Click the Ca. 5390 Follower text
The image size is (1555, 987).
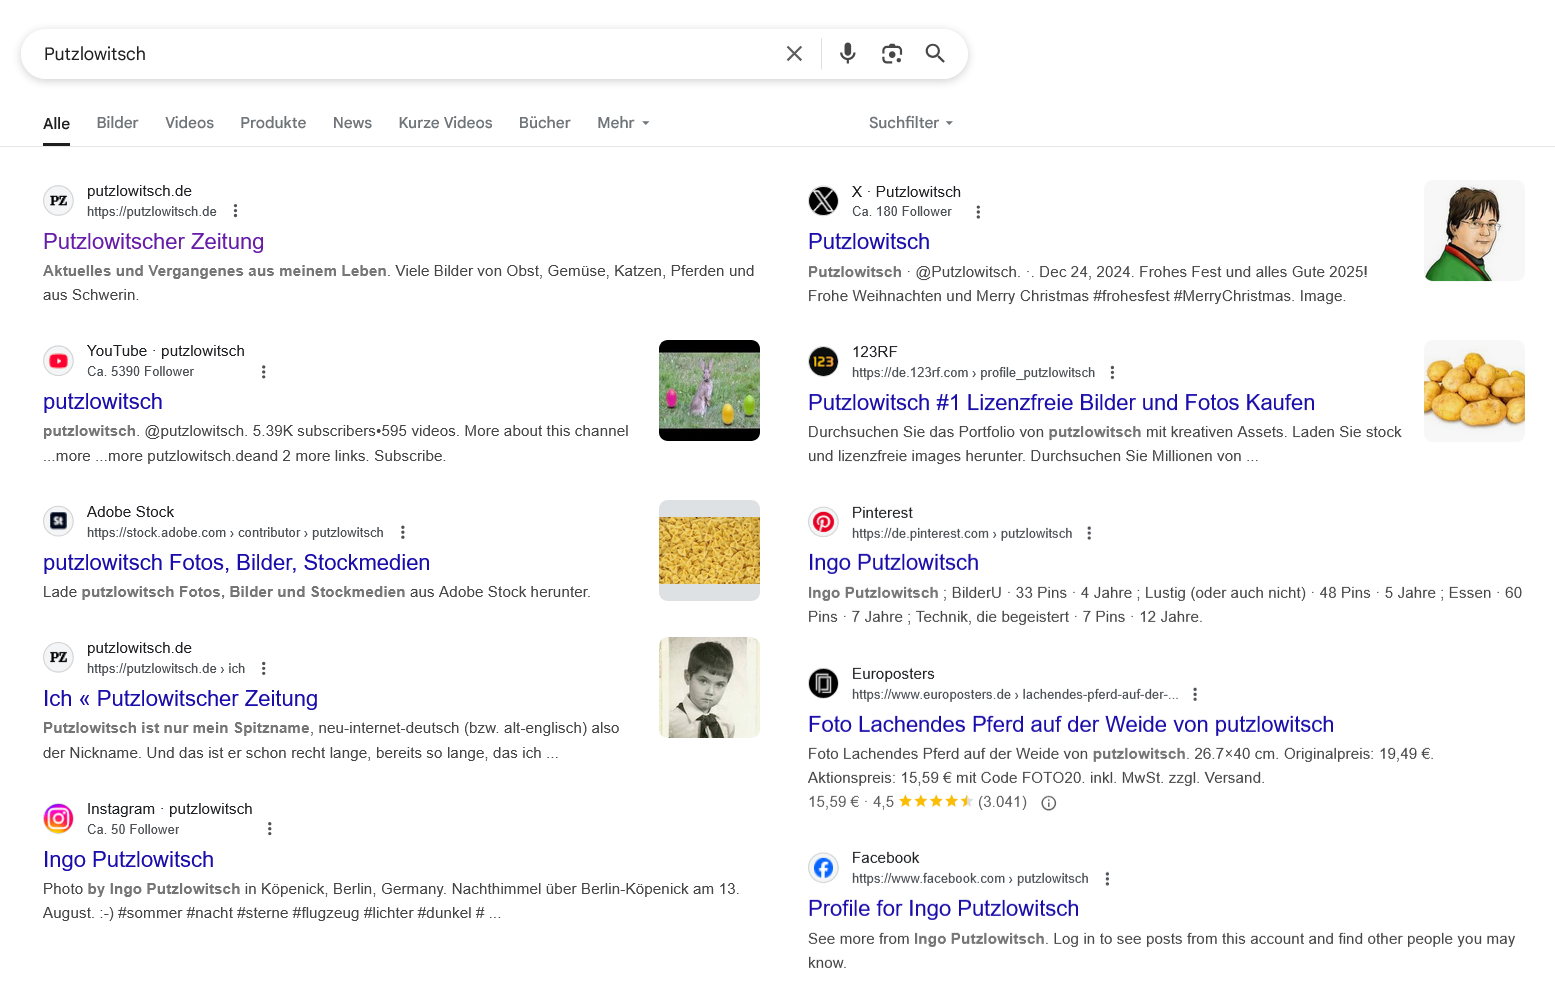(x=140, y=372)
